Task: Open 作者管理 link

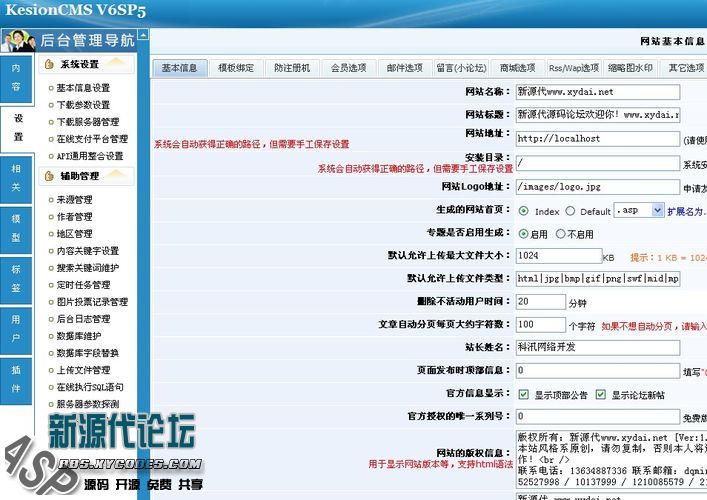Action: (x=74, y=217)
